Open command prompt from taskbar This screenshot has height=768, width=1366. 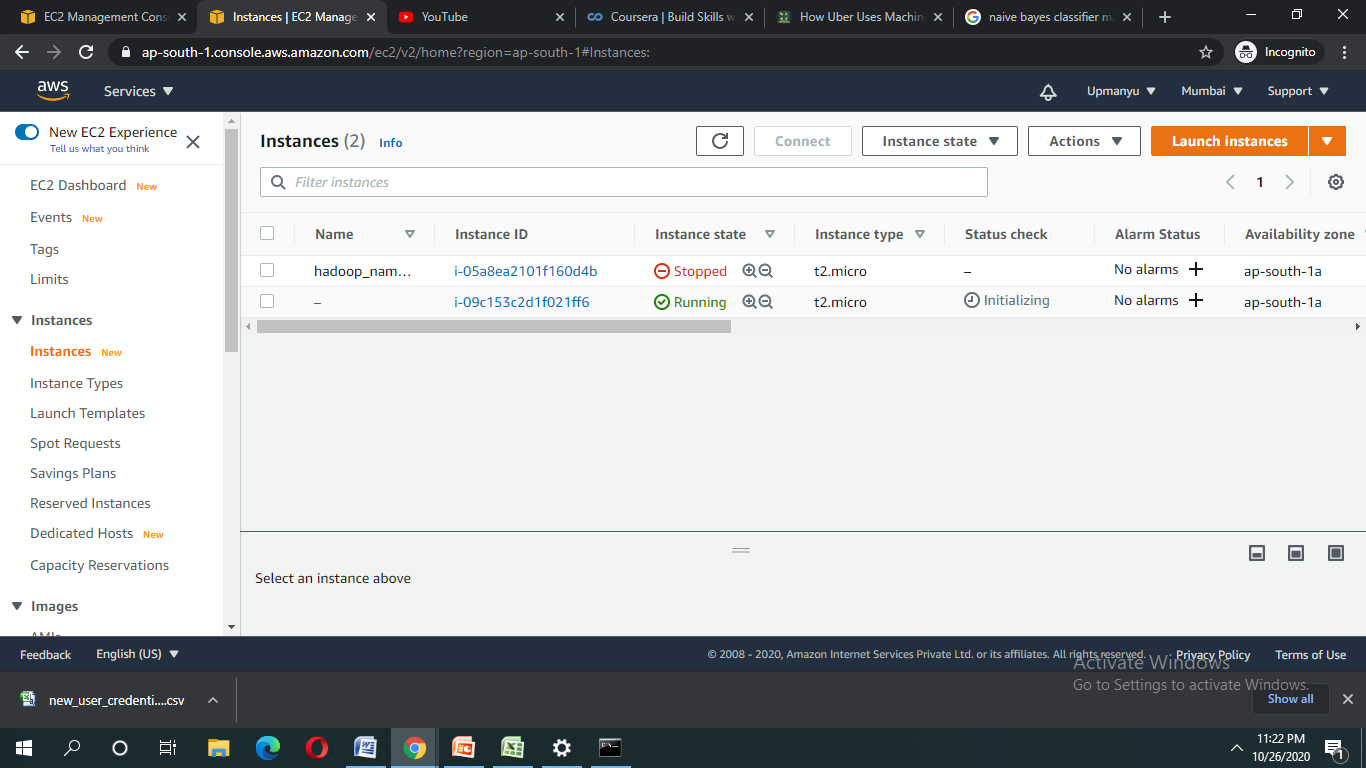tap(610, 748)
